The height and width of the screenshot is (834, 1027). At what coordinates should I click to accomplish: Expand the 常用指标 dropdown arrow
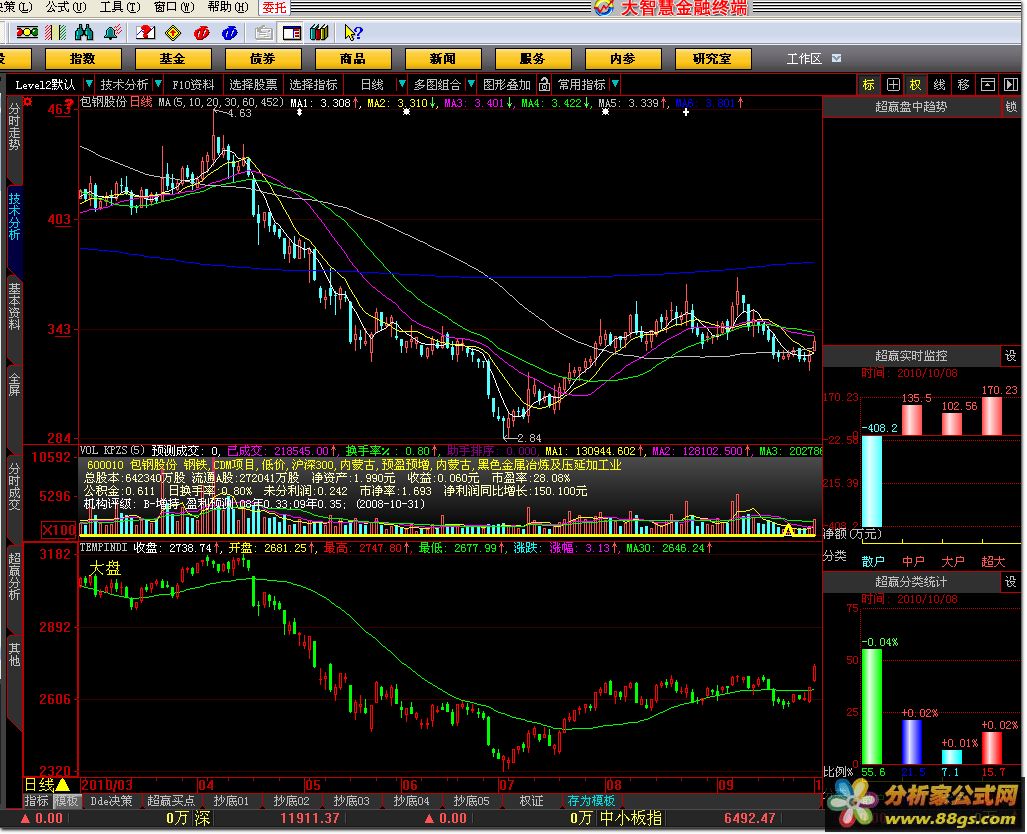coord(614,85)
